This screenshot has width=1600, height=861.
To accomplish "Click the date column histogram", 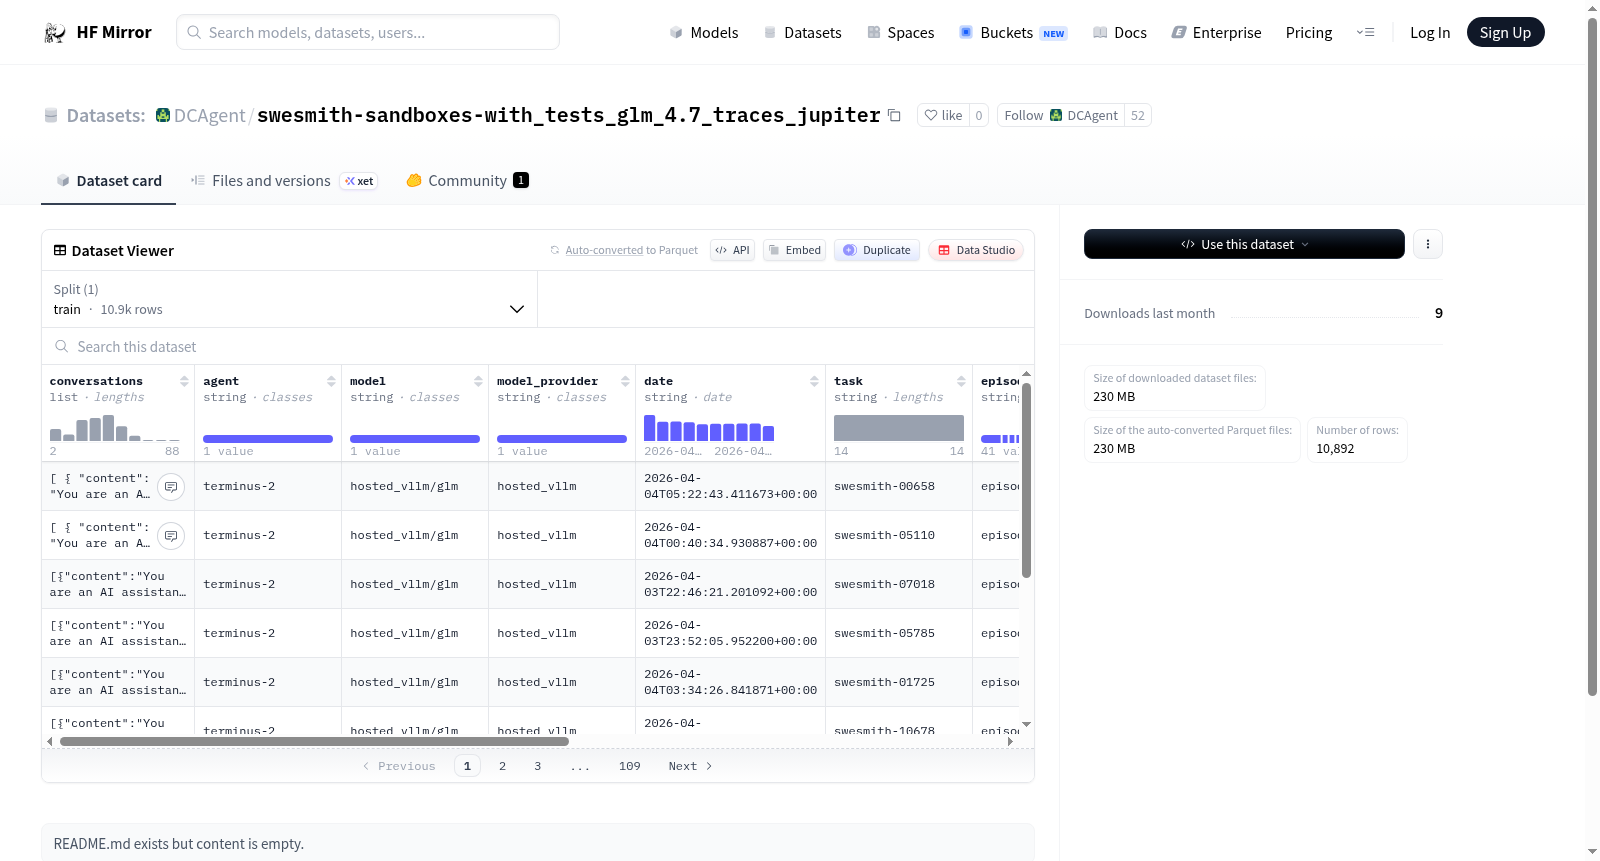I will click(x=709, y=428).
